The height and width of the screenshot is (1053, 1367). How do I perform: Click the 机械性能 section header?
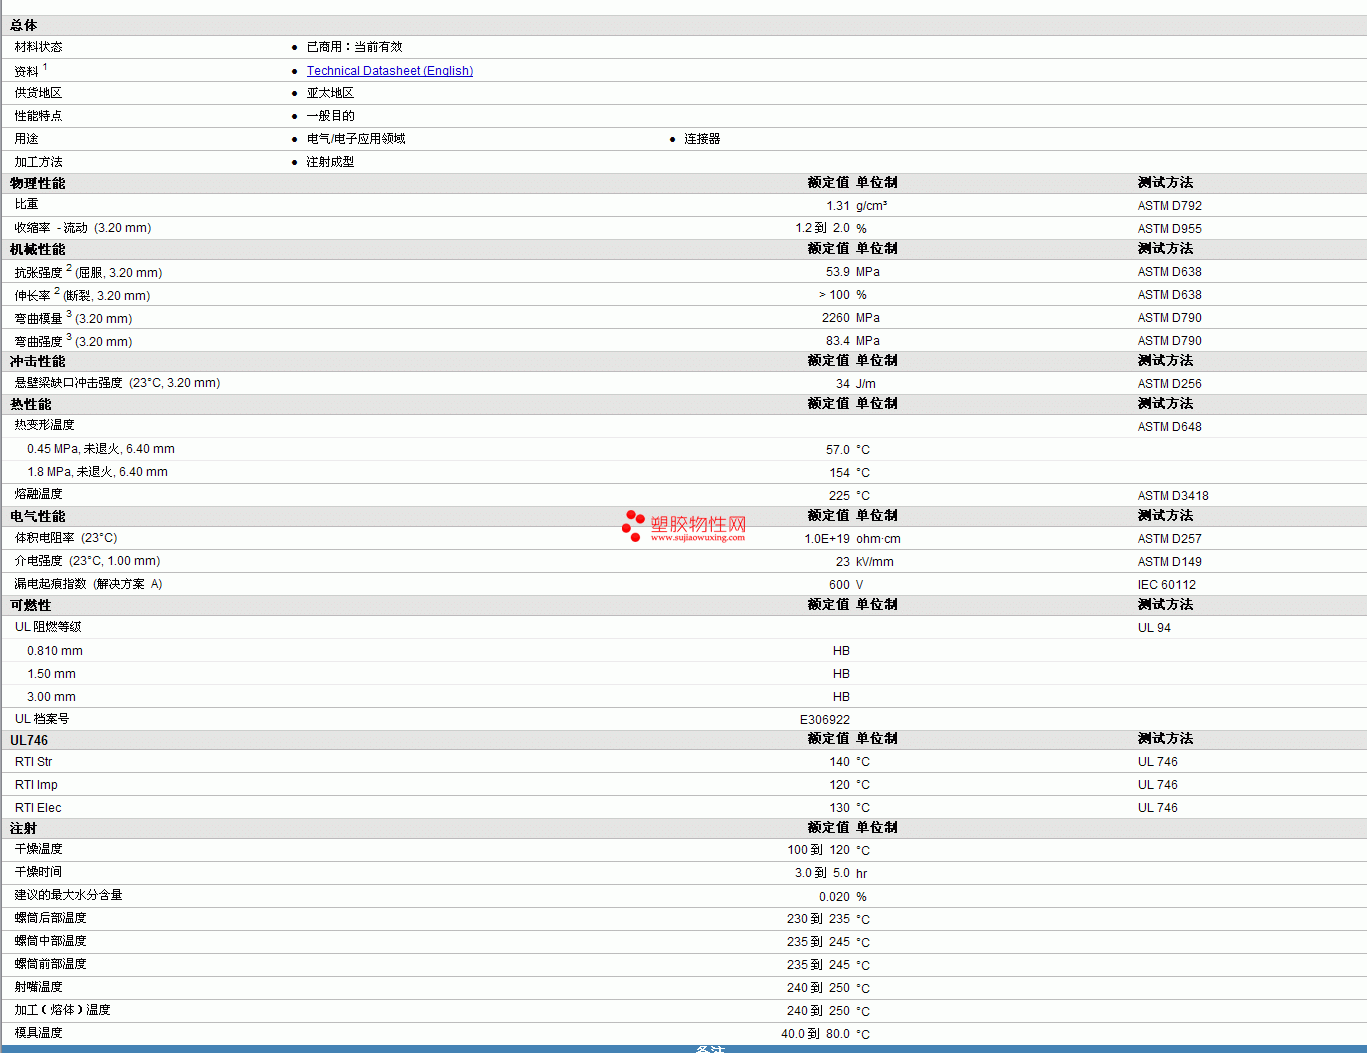[38, 249]
